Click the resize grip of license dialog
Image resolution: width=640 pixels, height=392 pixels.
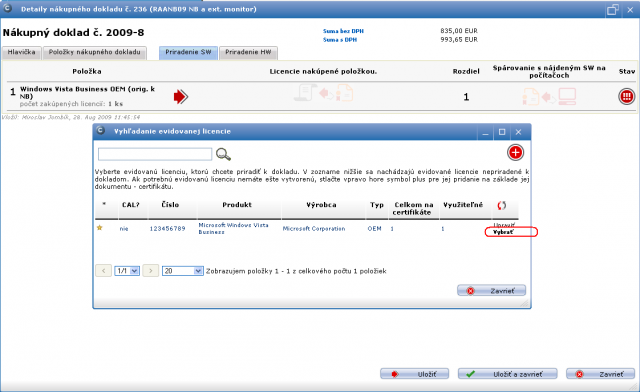click(525, 303)
